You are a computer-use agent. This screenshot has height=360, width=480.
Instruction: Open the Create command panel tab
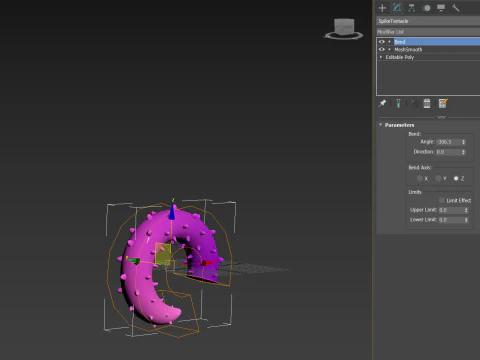click(382, 8)
